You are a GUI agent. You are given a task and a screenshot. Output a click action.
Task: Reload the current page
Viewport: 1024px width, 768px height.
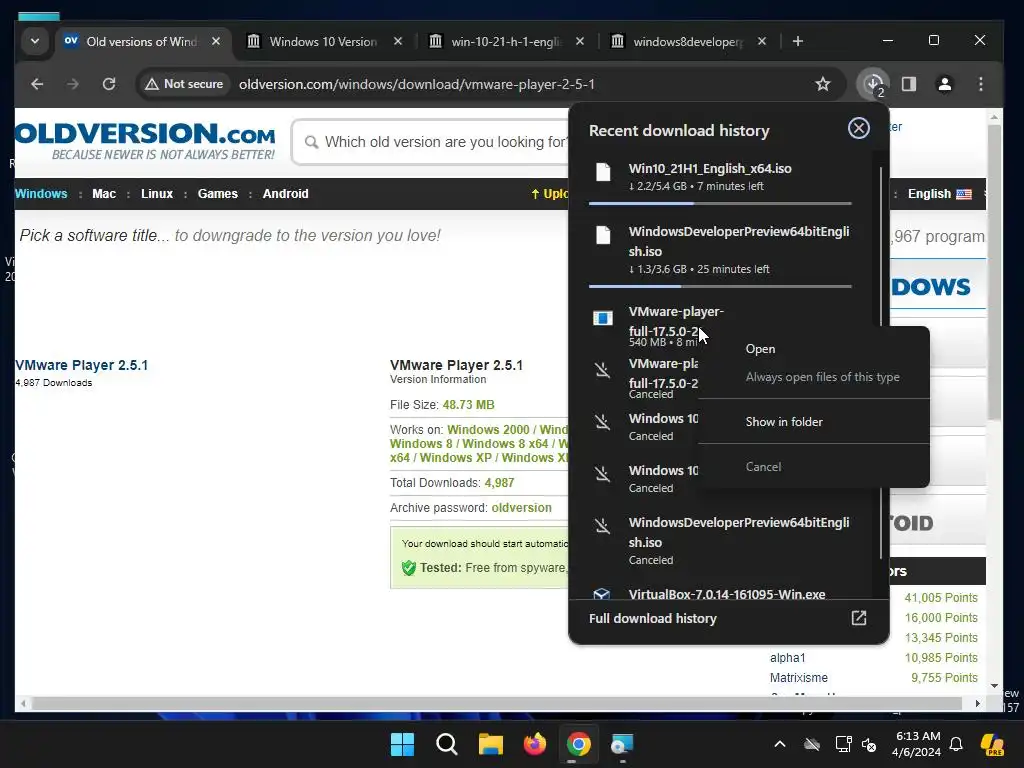pos(109,84)
